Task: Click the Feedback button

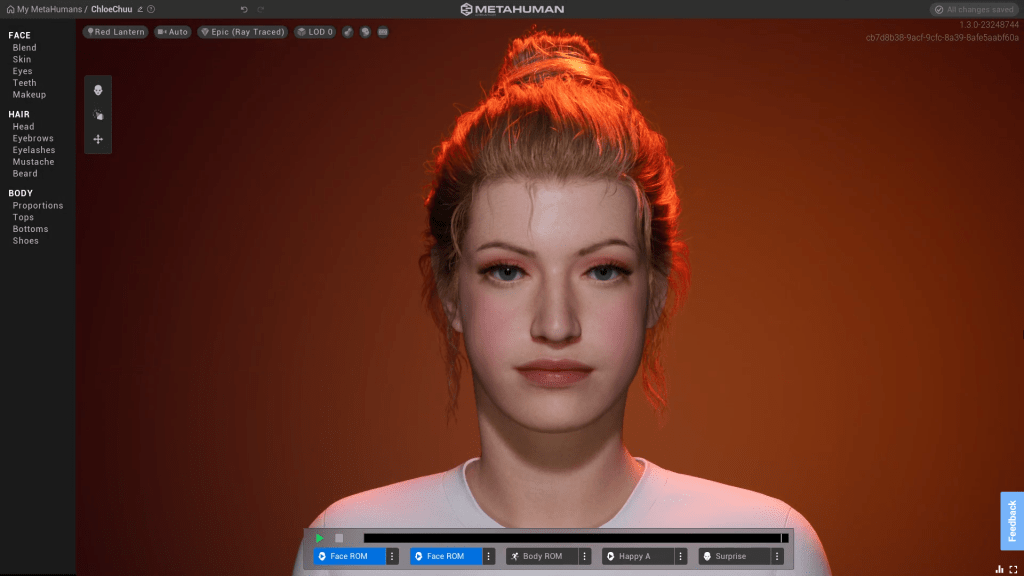Action: (x=1011, y=520)
